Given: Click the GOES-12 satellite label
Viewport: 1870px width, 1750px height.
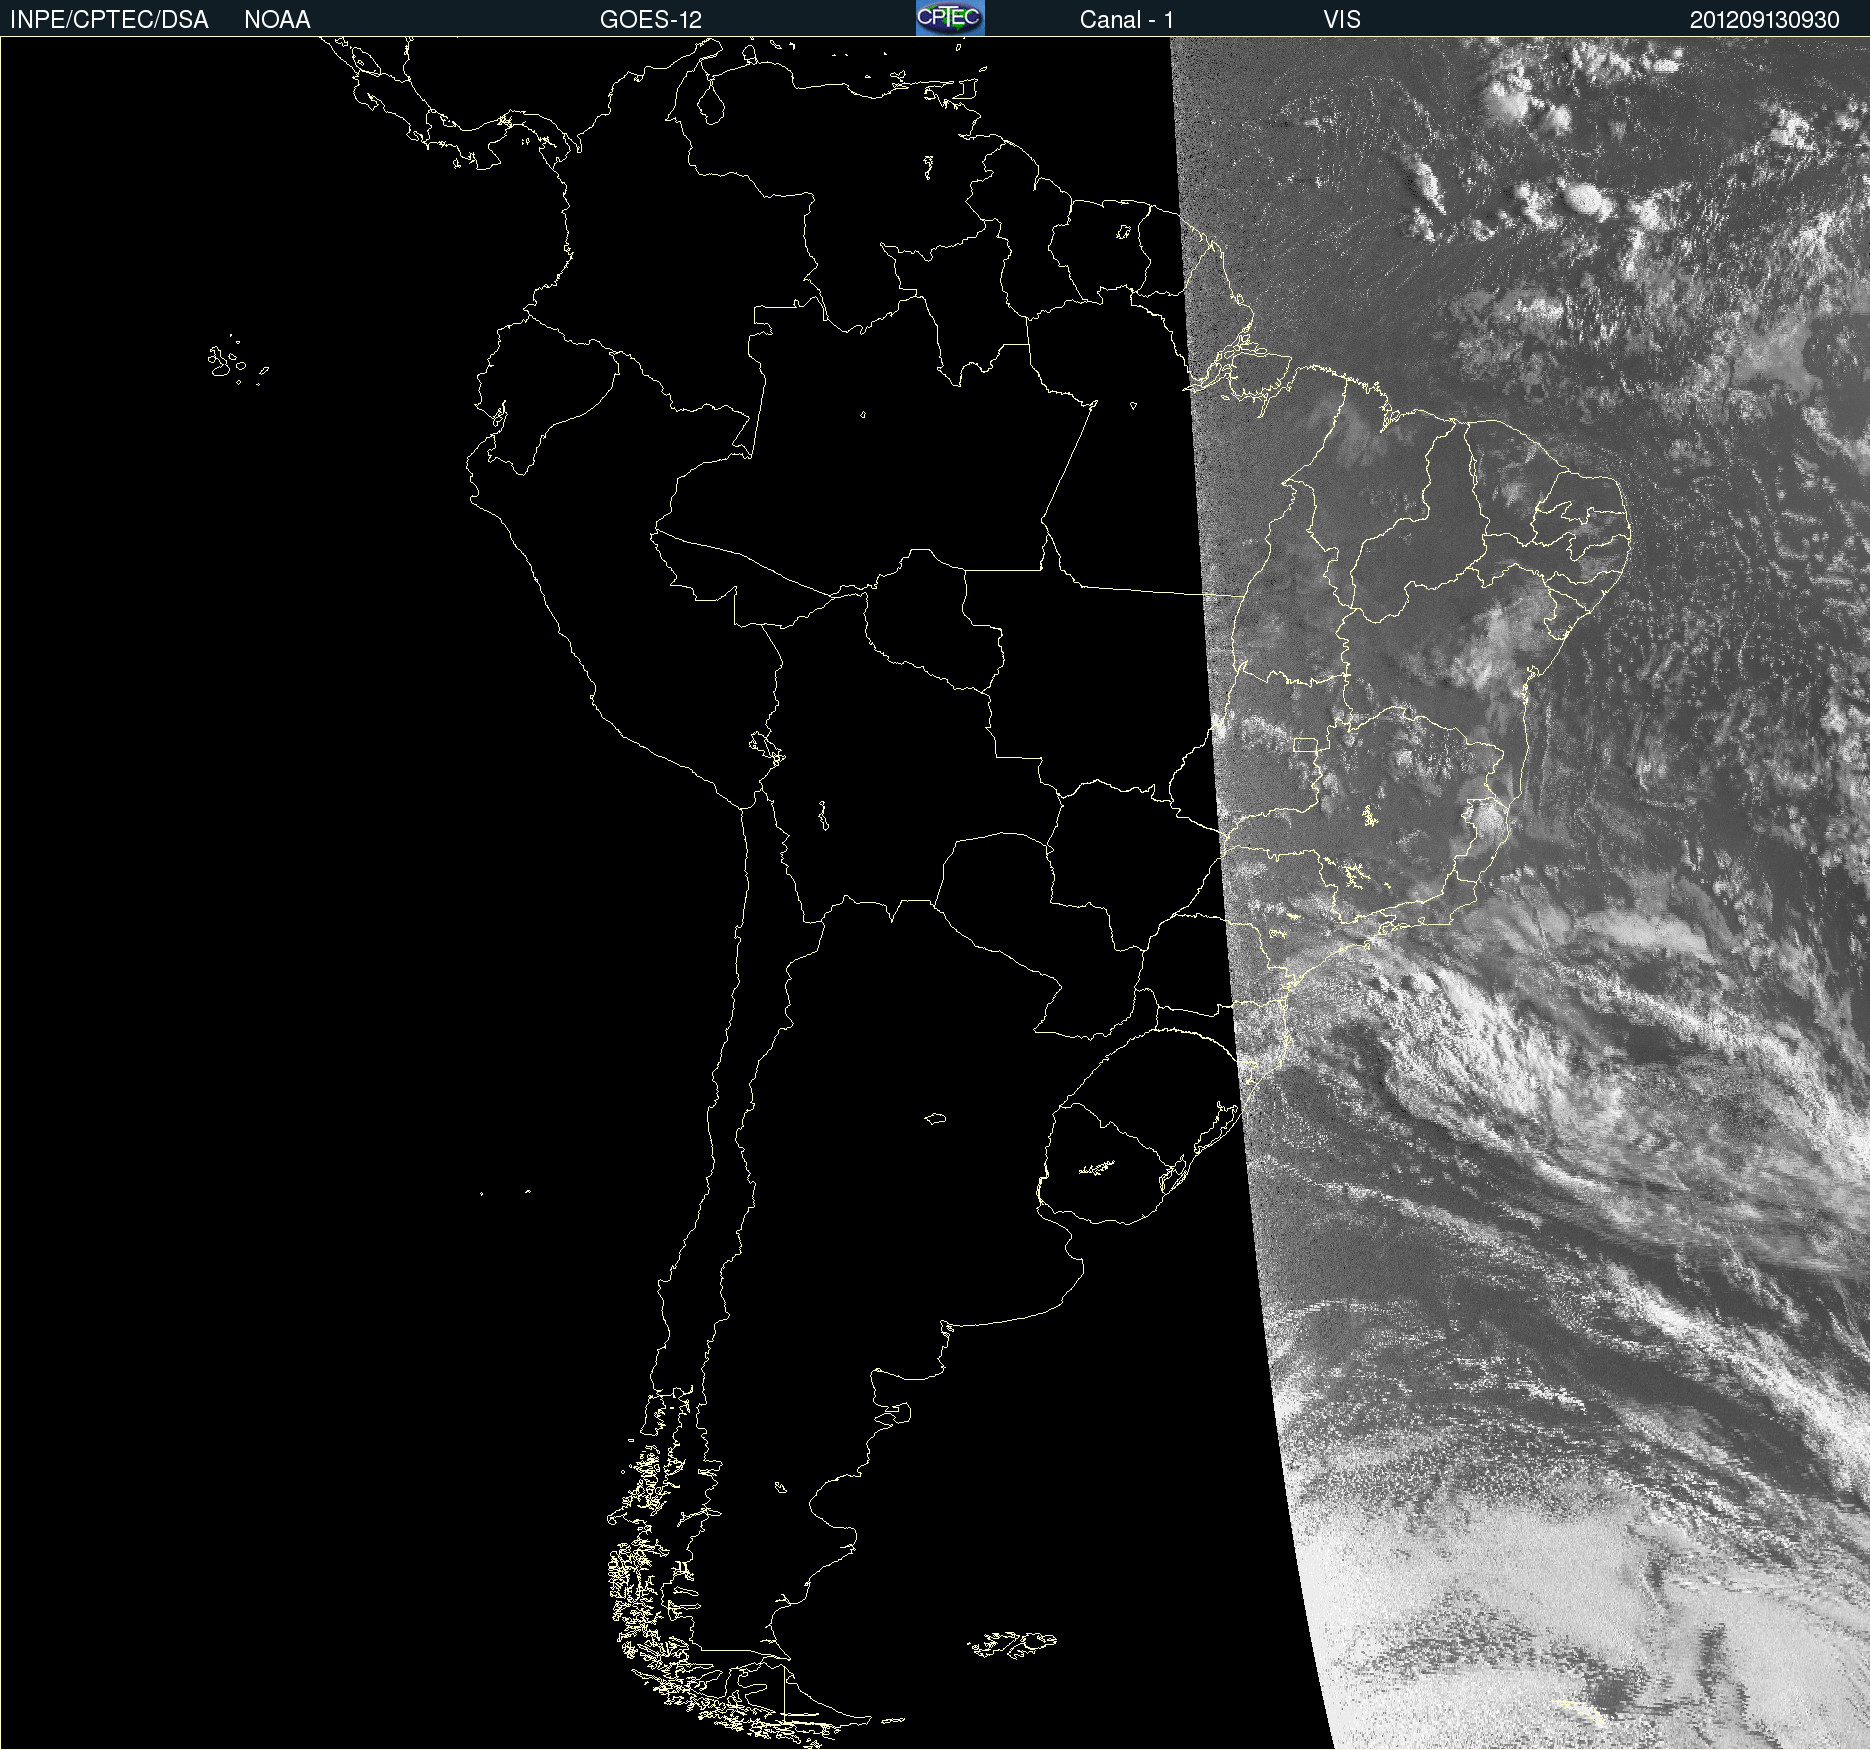Looking at the screenshot, I should 651,19.
